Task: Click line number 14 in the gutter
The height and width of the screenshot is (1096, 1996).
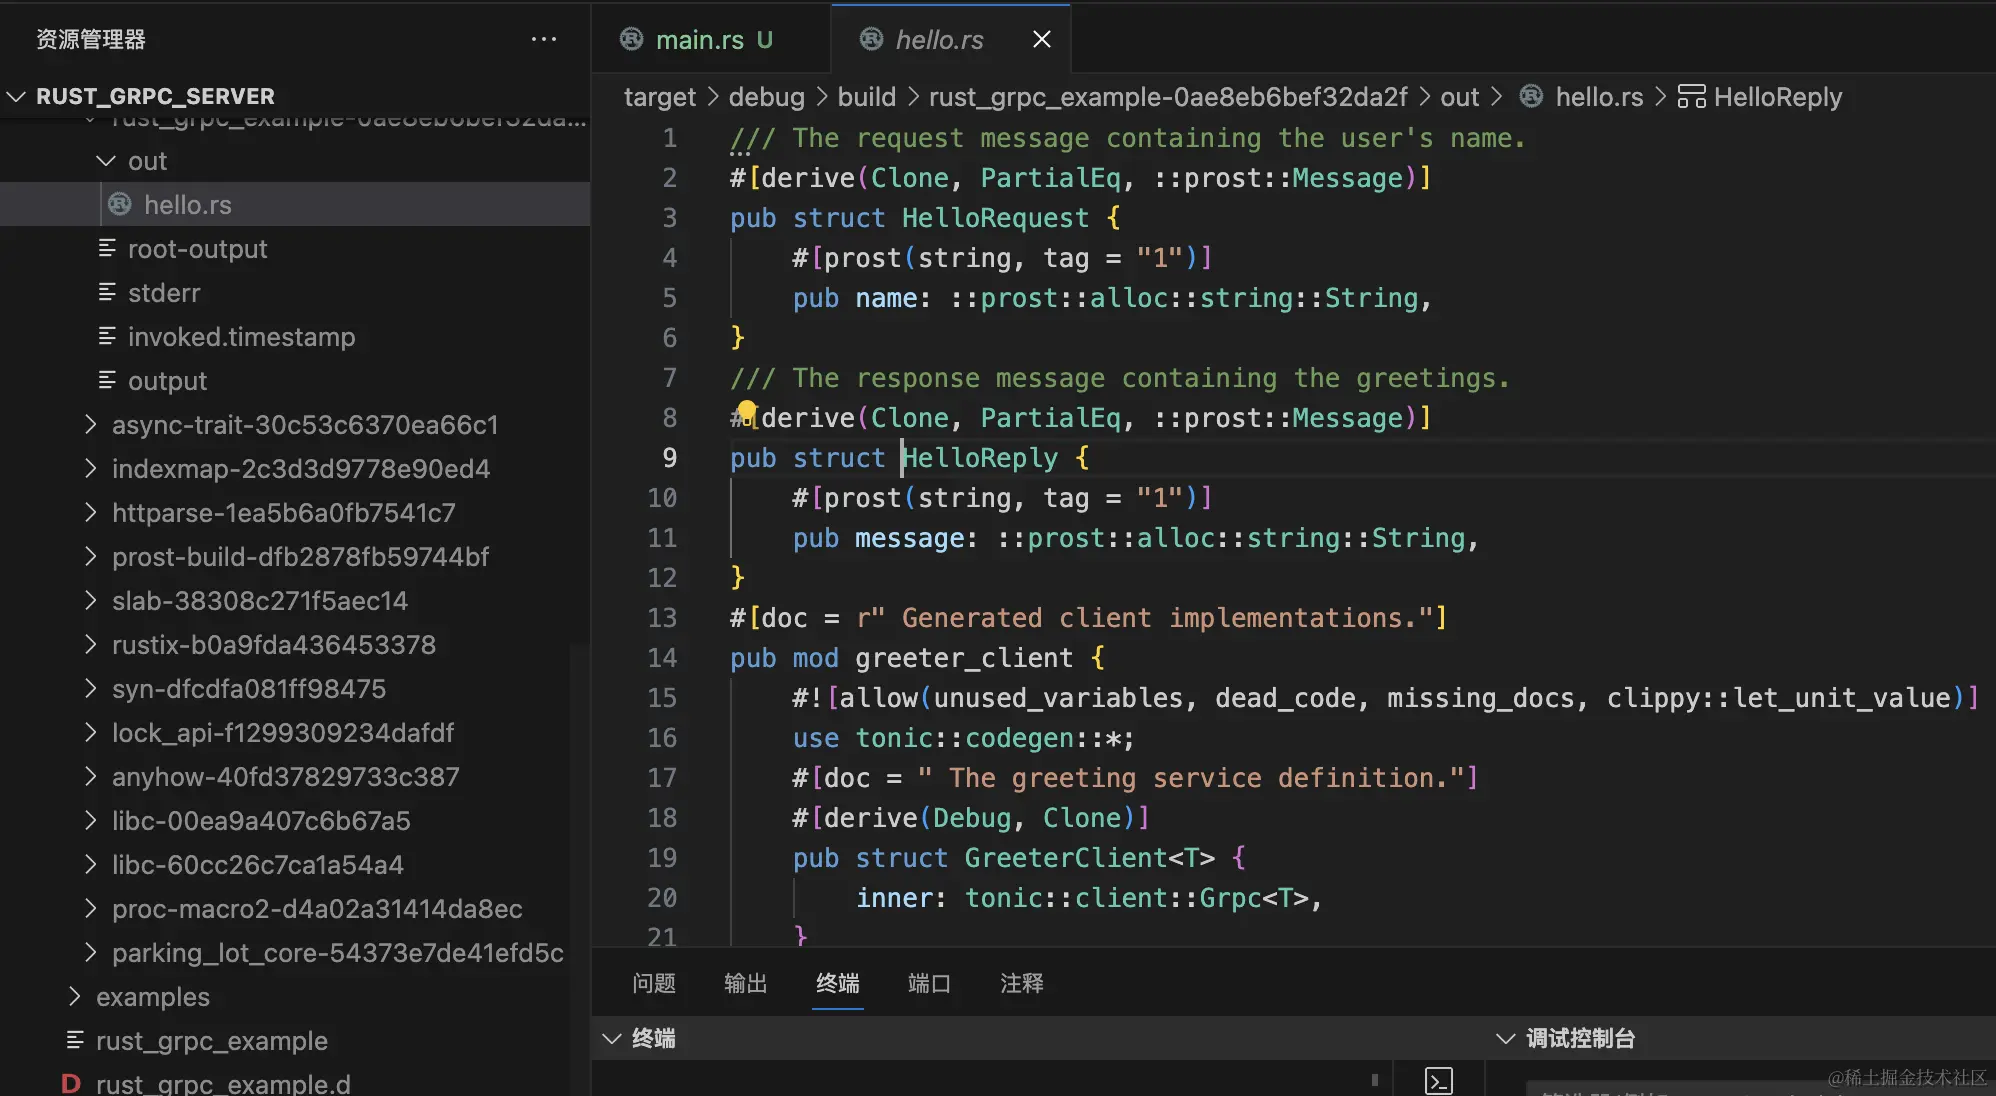Action: tap(662, 658)
